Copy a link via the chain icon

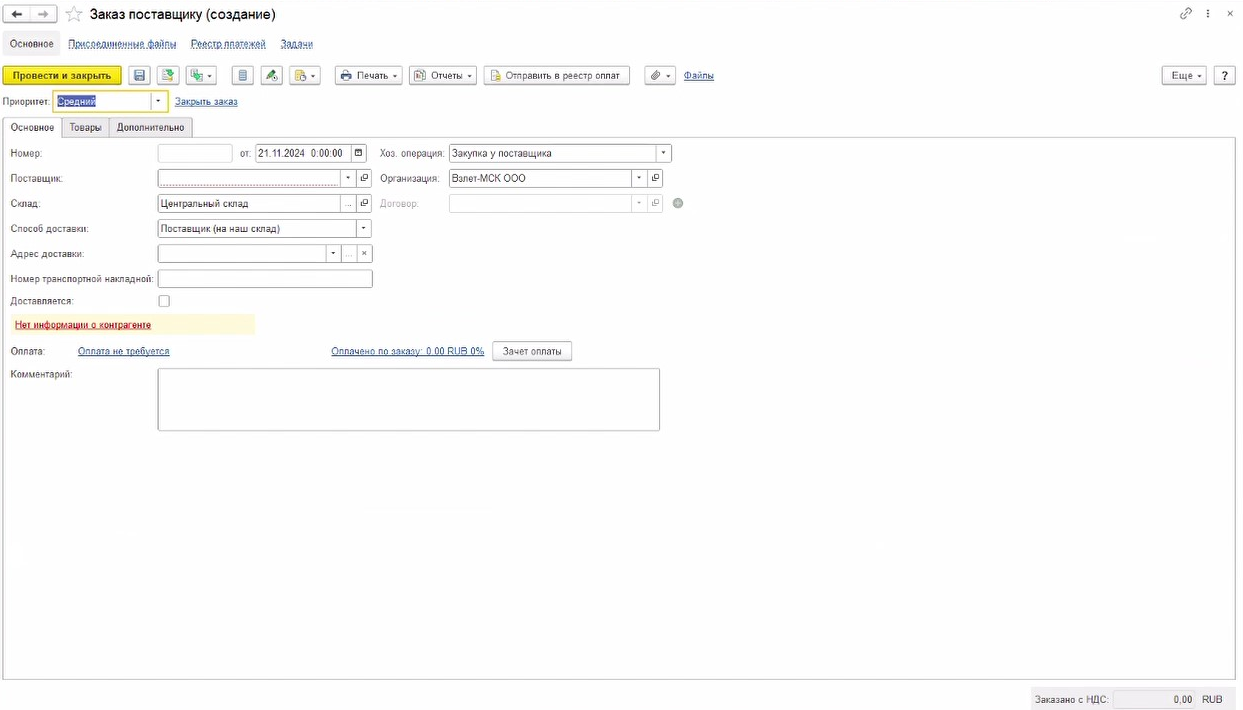tap(1187, 15)
